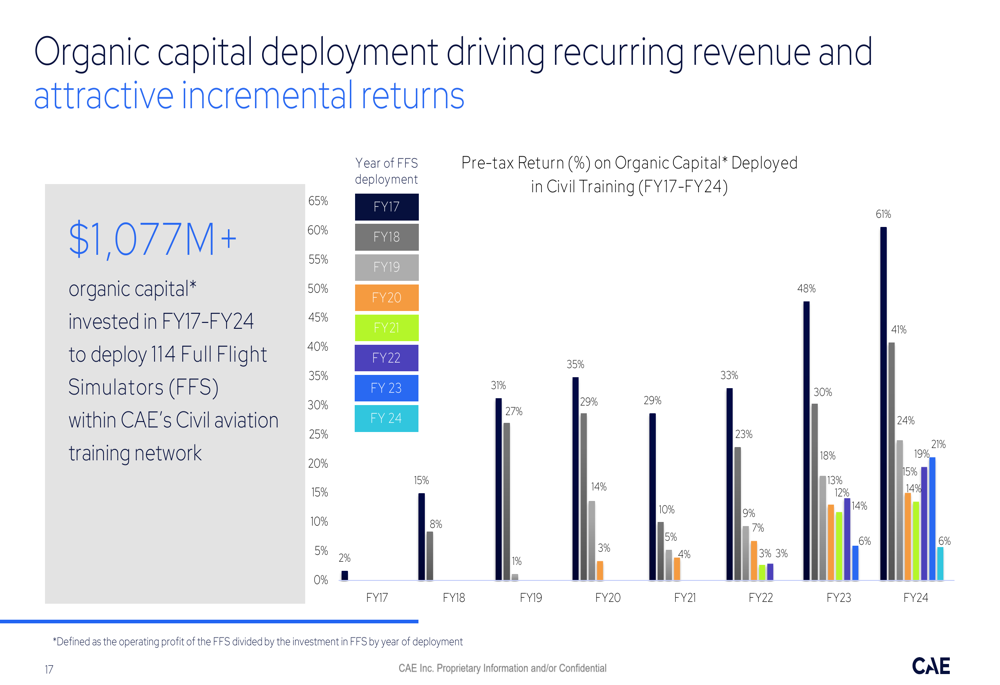Click the 24% bar data label
Viewport: 1000px width, 685px height.
click(906, 421)
